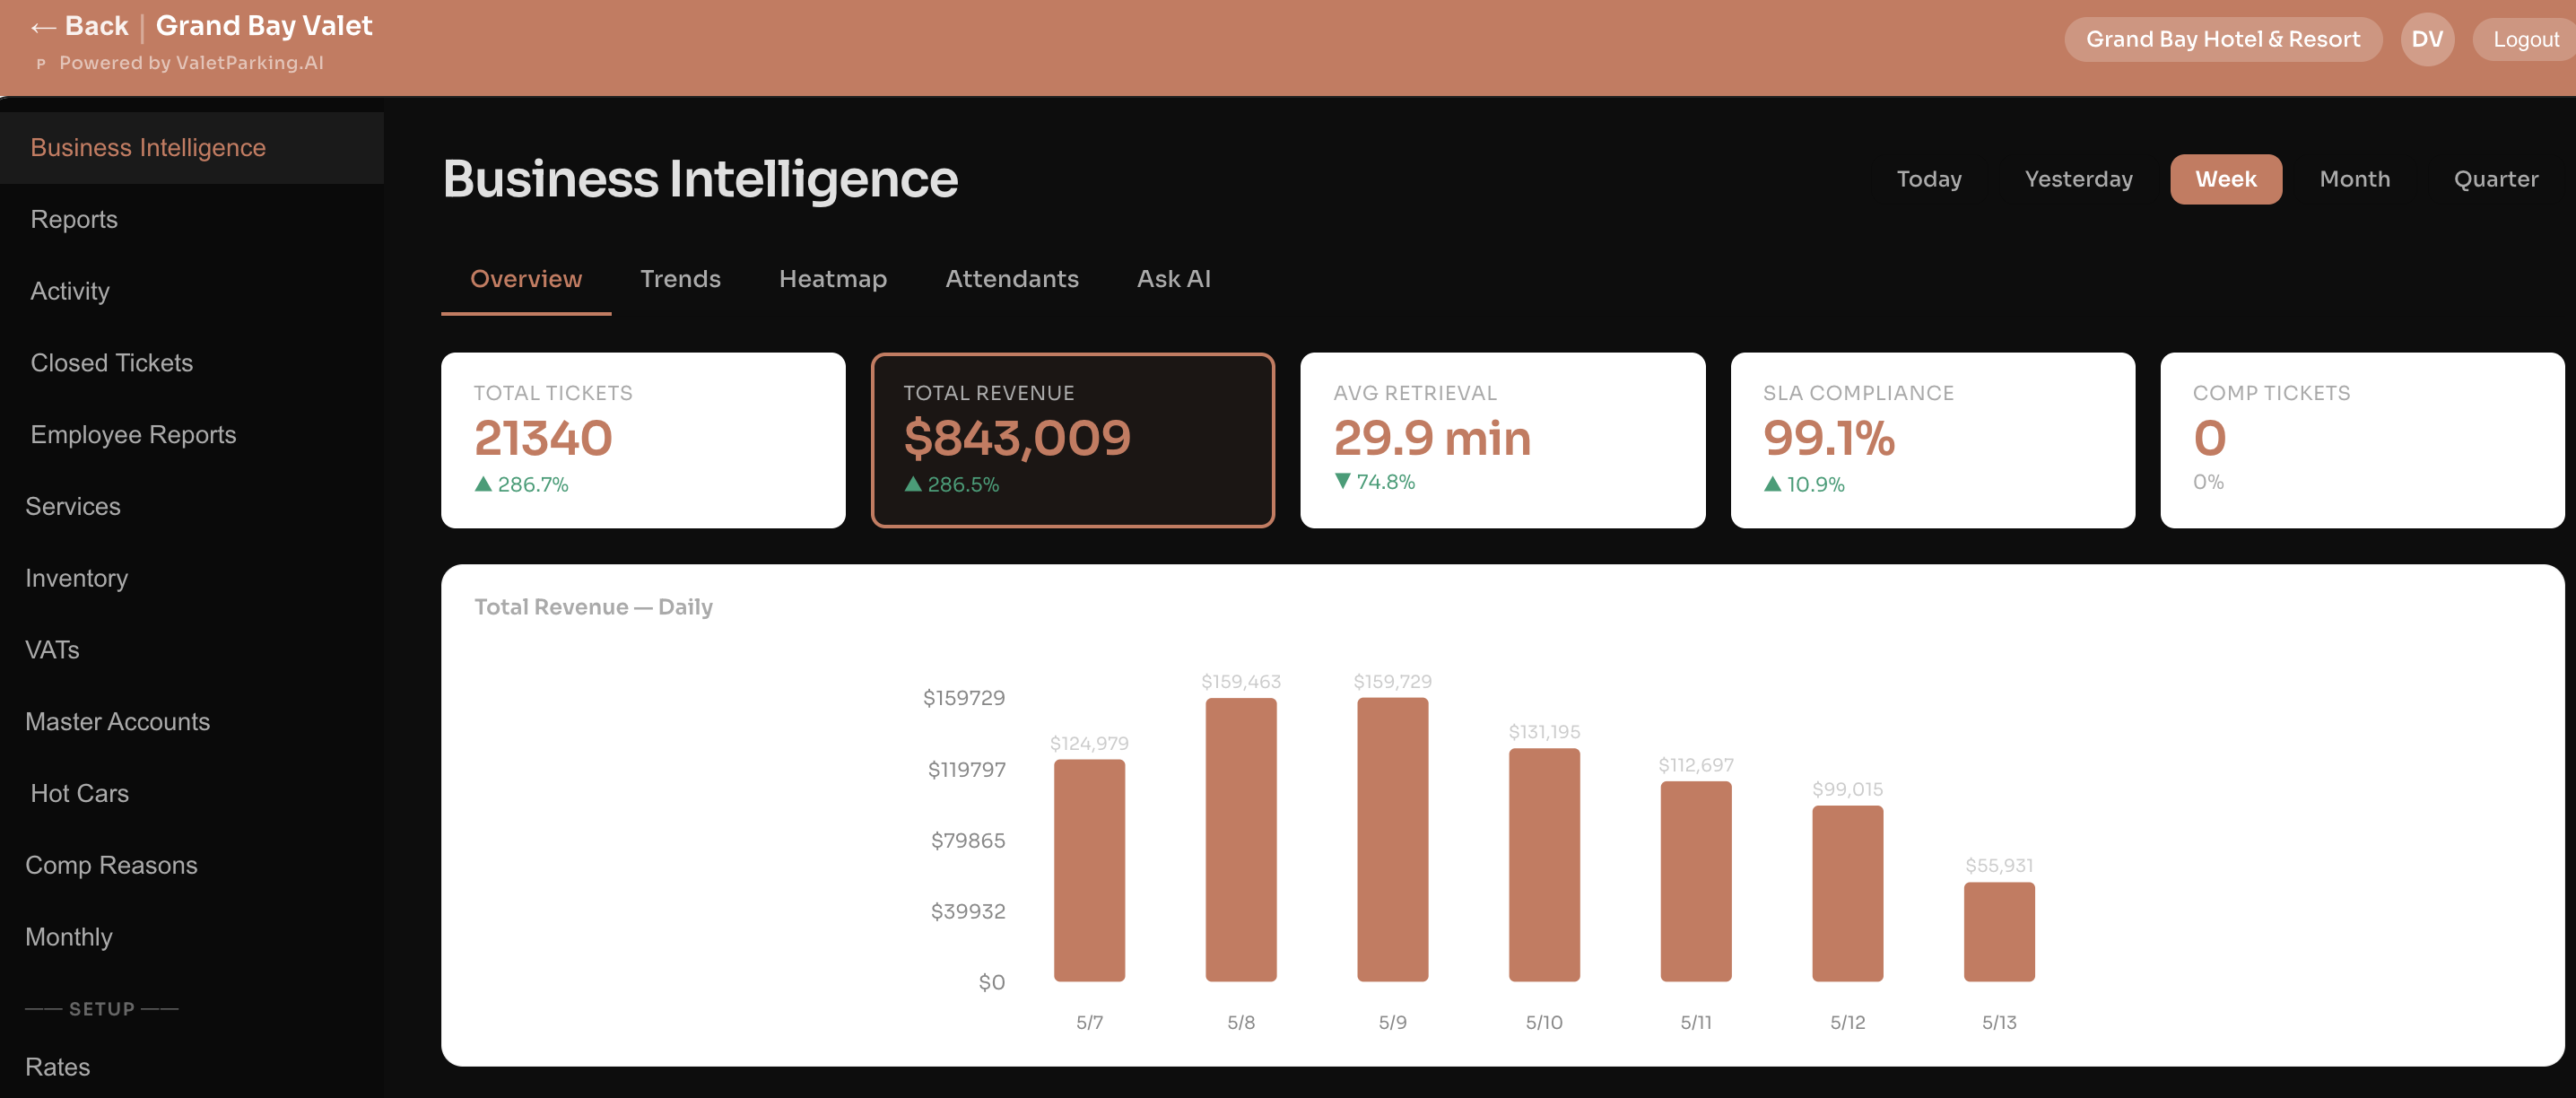The height and width of the screenshot is (1098, 2576).
Task: Open Hot Cars in the sidebar
Action: [192, 794]
